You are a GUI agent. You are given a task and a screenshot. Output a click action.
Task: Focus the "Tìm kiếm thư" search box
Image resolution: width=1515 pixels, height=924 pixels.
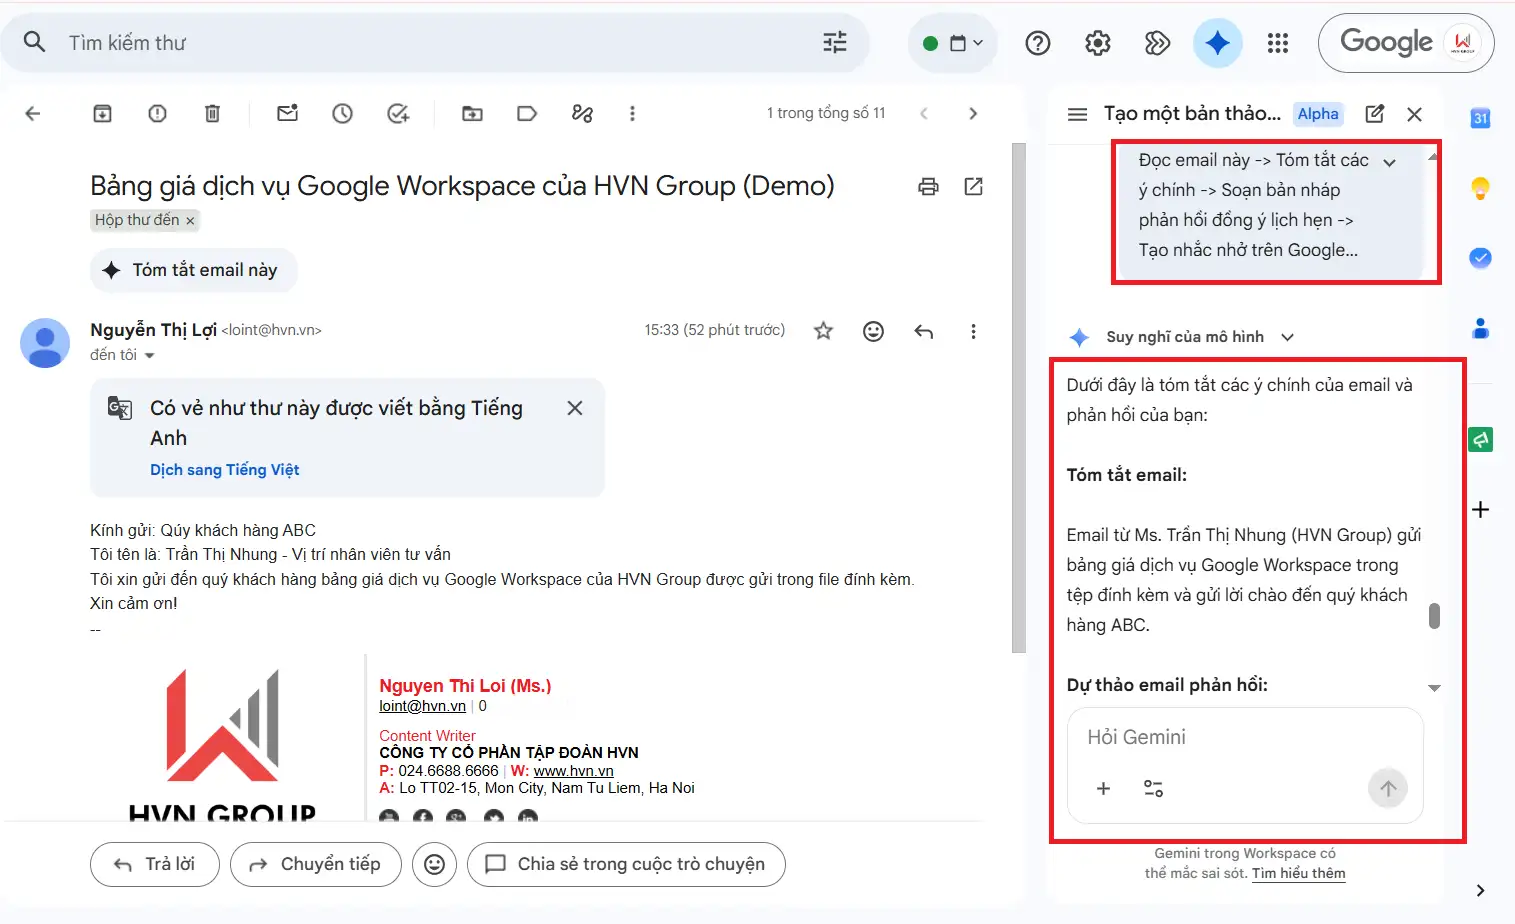pos(435,43)
